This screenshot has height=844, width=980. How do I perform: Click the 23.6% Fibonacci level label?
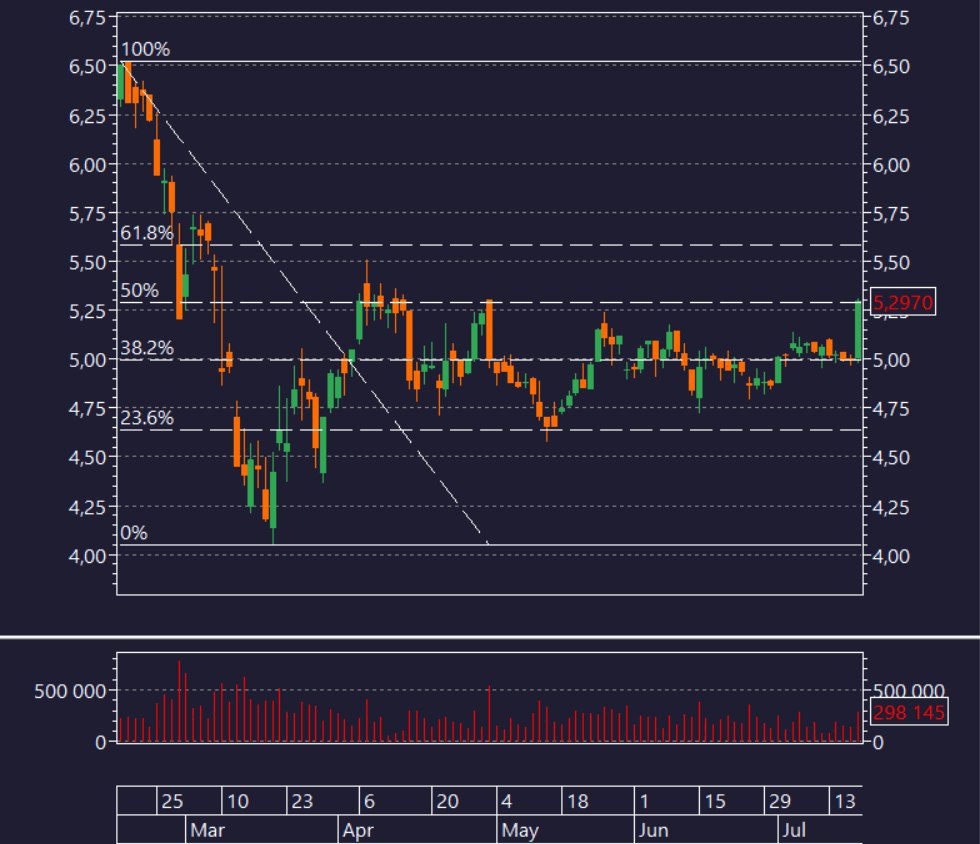pyautogui.click(x=146, y=418)
